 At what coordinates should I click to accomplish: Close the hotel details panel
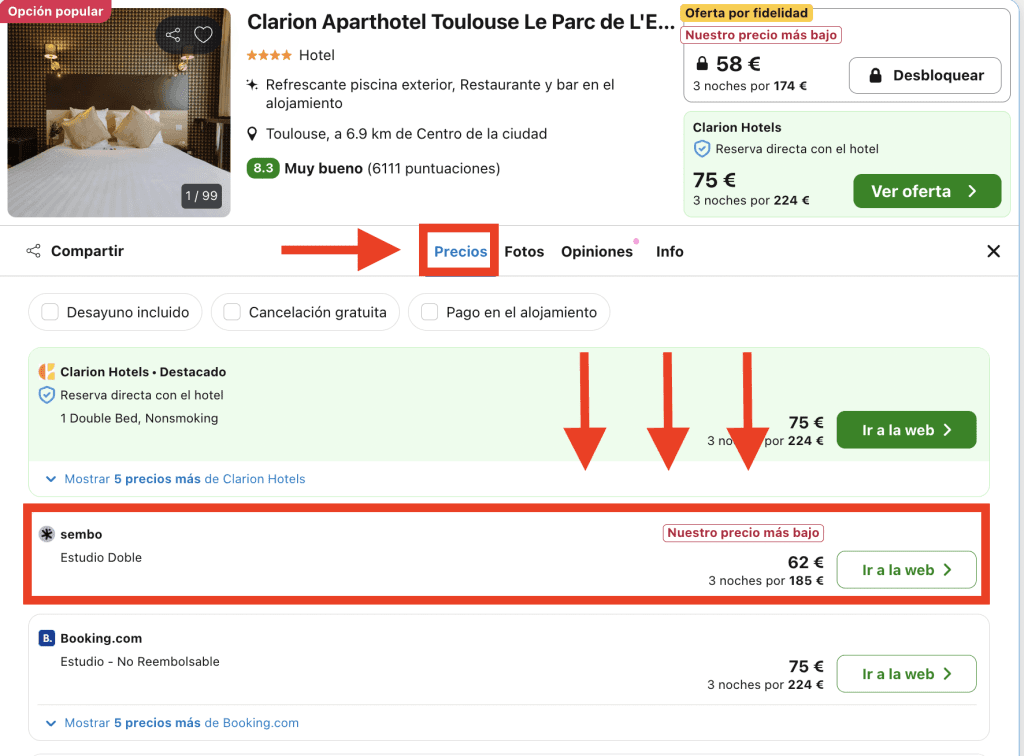click(x=993, y=251)
